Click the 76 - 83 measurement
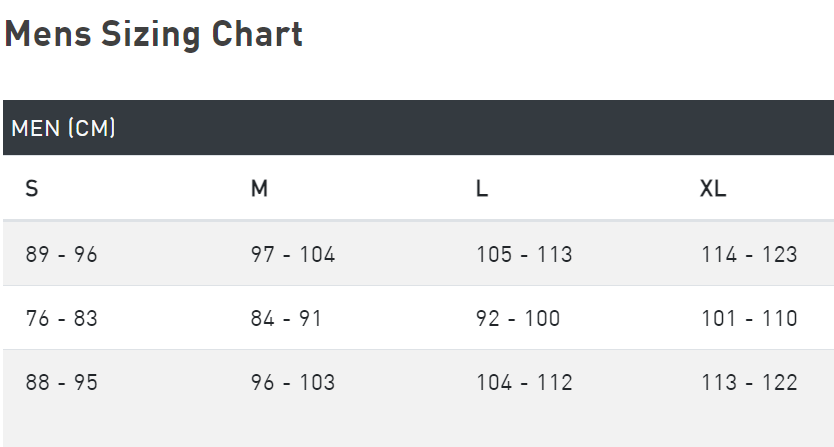Viewport: 834px width, 447px height. point(62,319)
